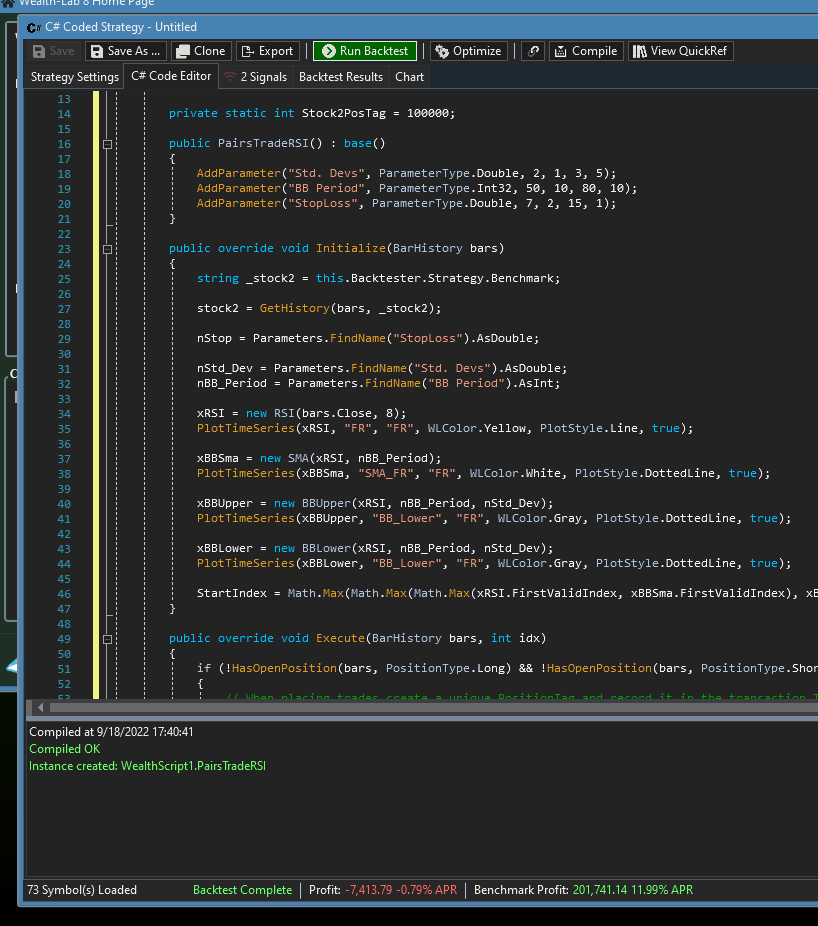Collapse the Execute method block
Viewport: 818px width, 926px height.
tap(108, 639)
